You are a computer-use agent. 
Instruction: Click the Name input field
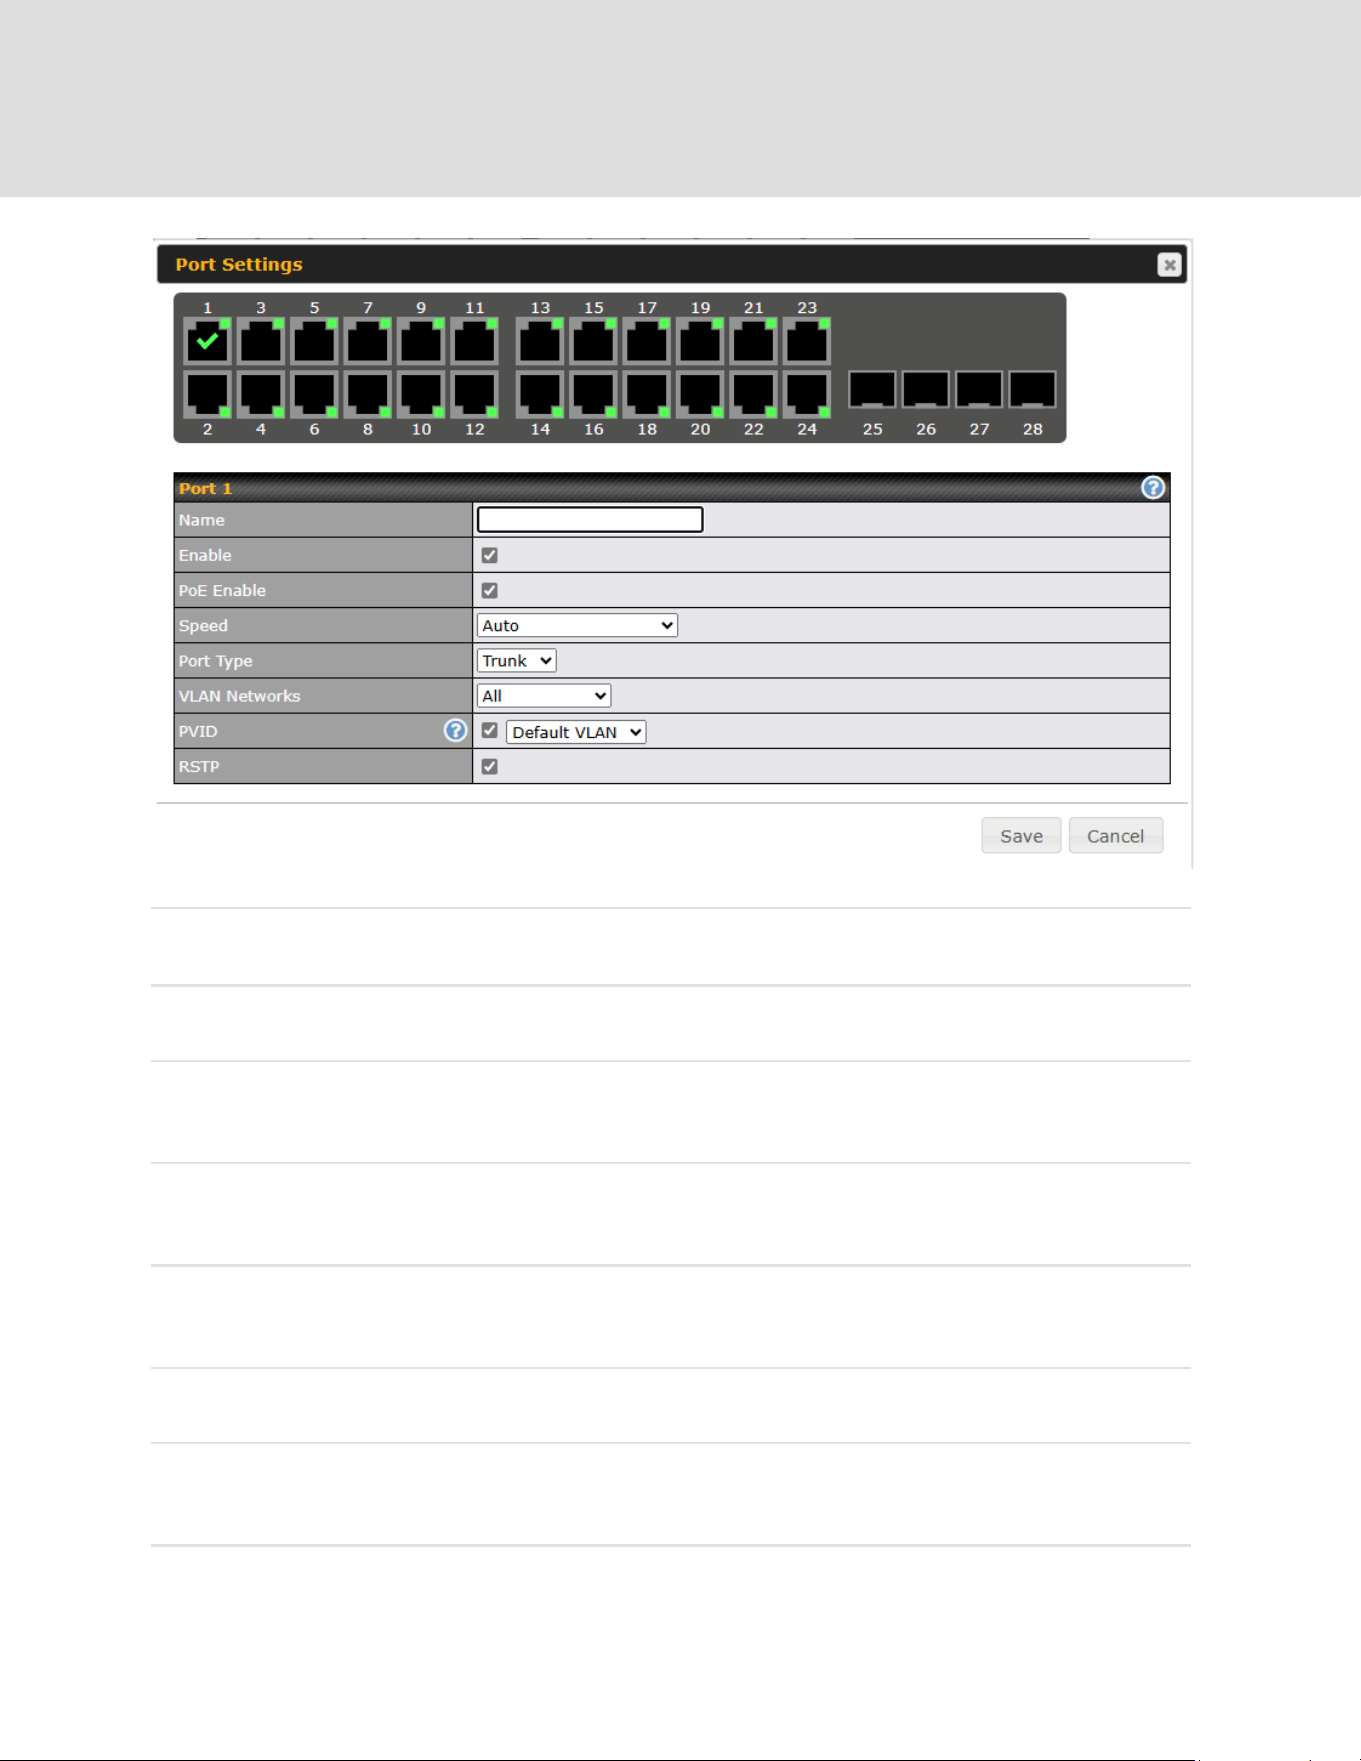click(x=590, y=519)
